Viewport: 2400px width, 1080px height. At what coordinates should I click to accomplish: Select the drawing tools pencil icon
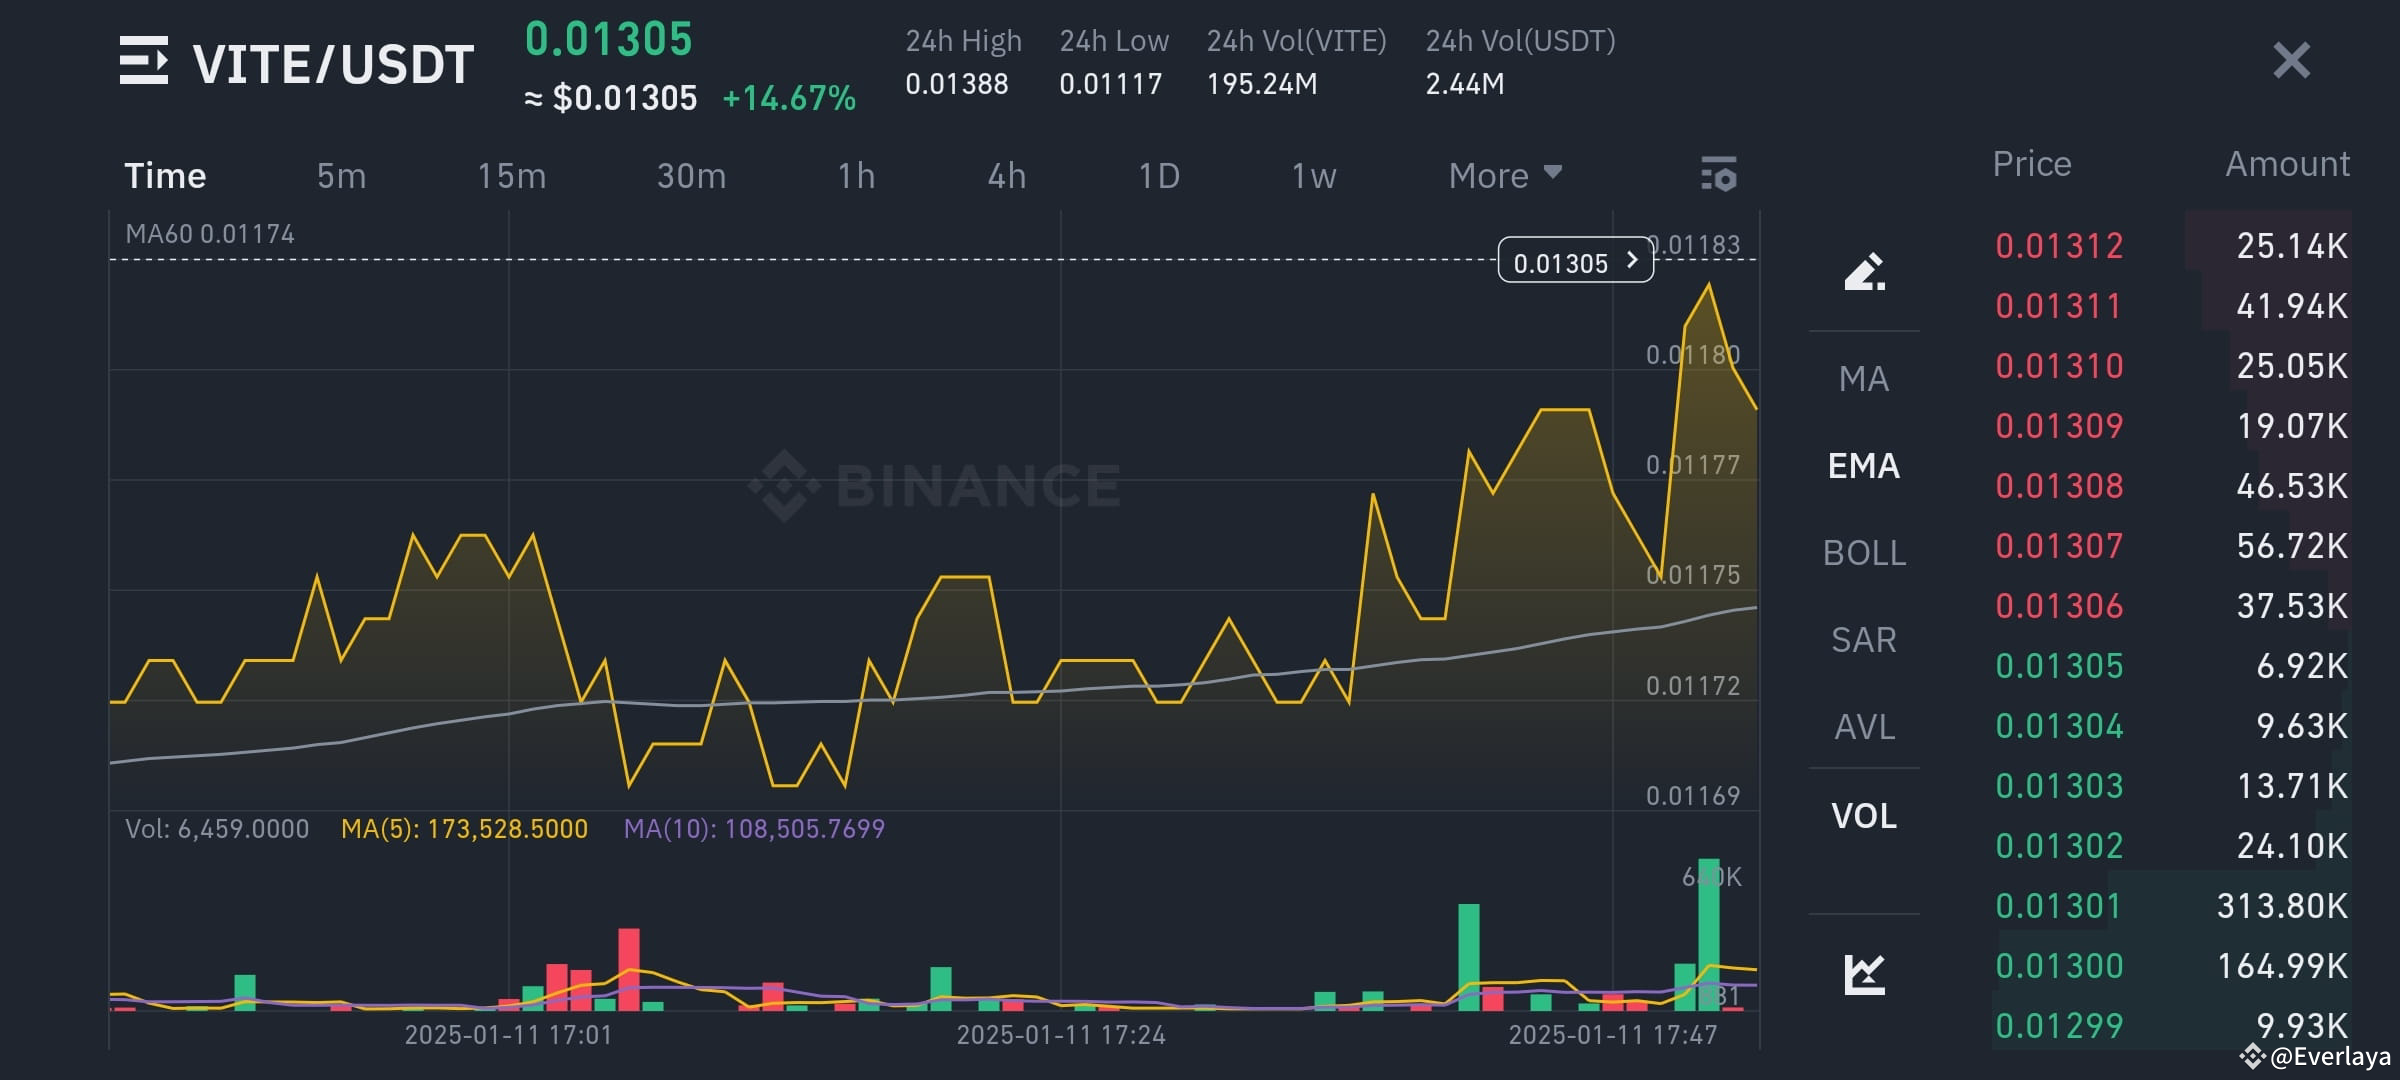tap(1863, 270)
